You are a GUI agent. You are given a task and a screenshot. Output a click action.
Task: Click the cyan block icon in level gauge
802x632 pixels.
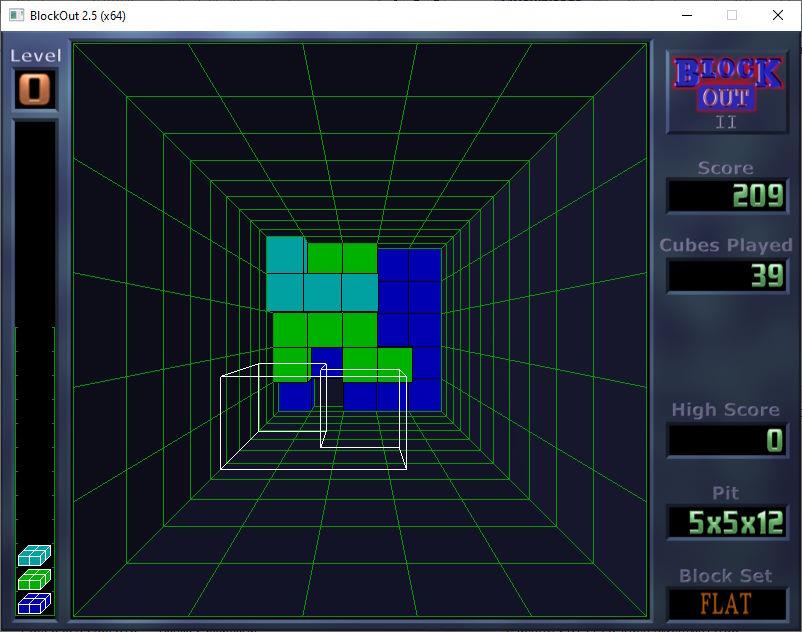tap(34, 555)
